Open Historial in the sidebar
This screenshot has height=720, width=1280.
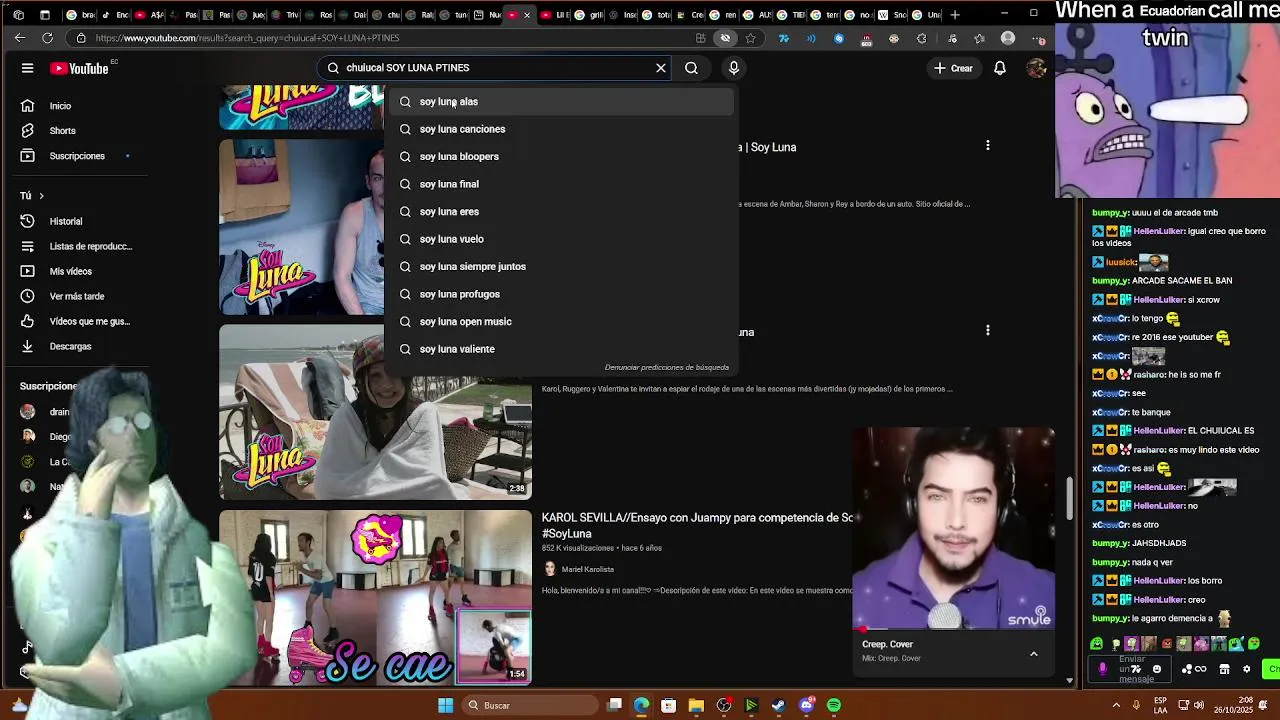click(x=80, y=221)
